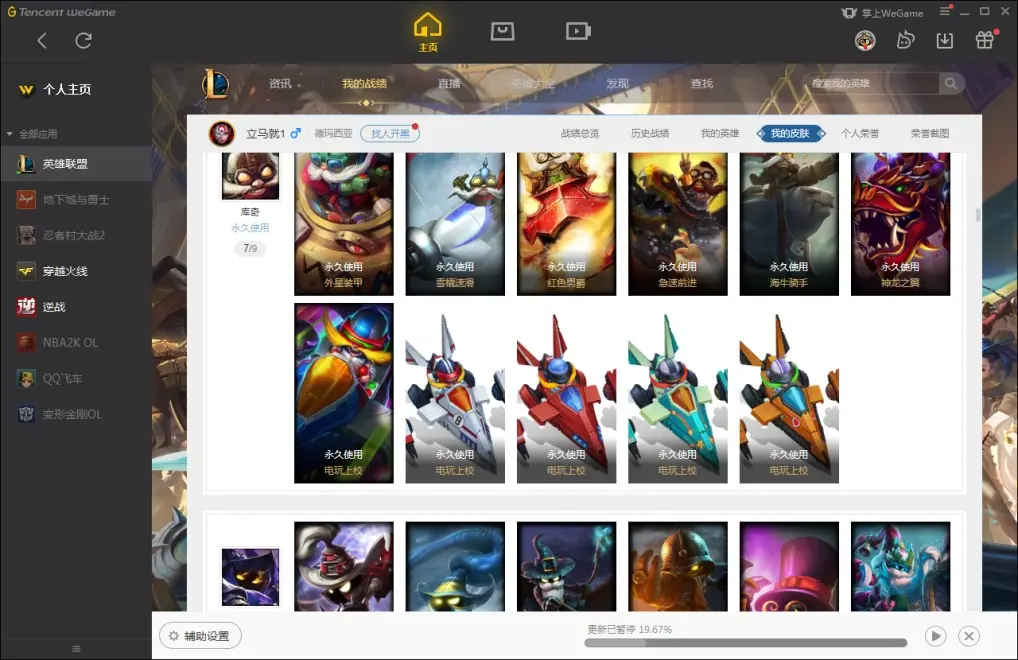This screenshot has height=660, width=1018.
Task: Select 变形金刚OL in the sidebar
Action: [x=76, y=414]
